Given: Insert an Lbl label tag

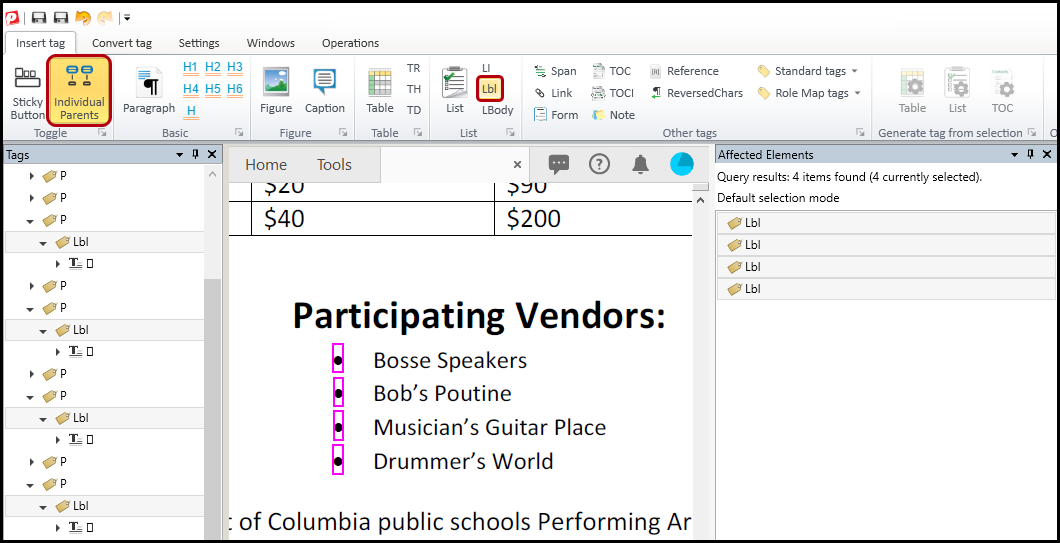Looking at the screenshot, I should point(488,89).
